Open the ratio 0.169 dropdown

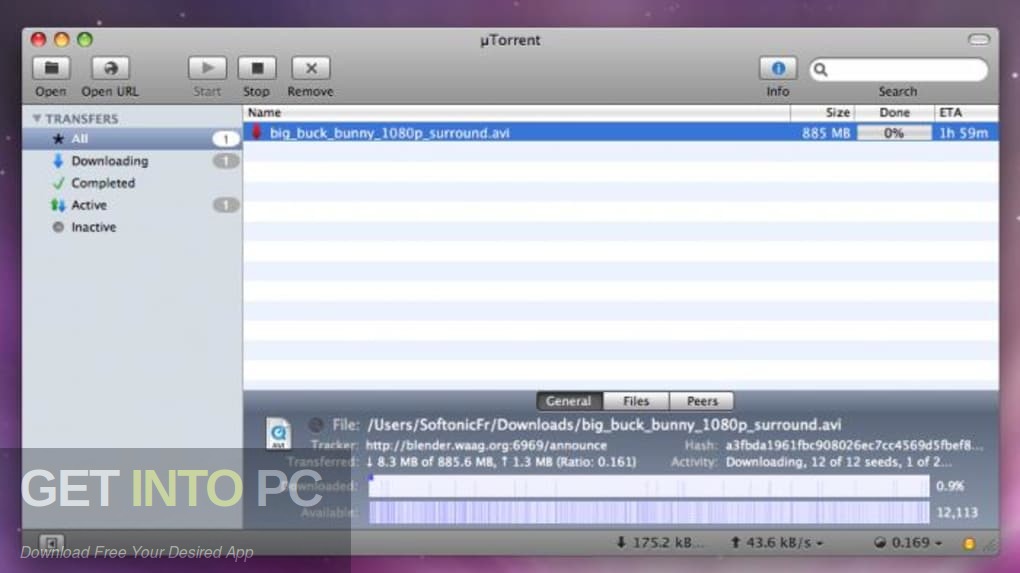pyautogui.click(x=908, y=542)
